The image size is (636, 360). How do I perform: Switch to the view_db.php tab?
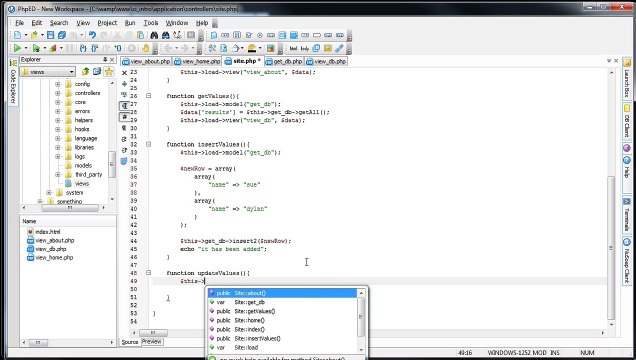pyautogui.click(x=326, y=62)
